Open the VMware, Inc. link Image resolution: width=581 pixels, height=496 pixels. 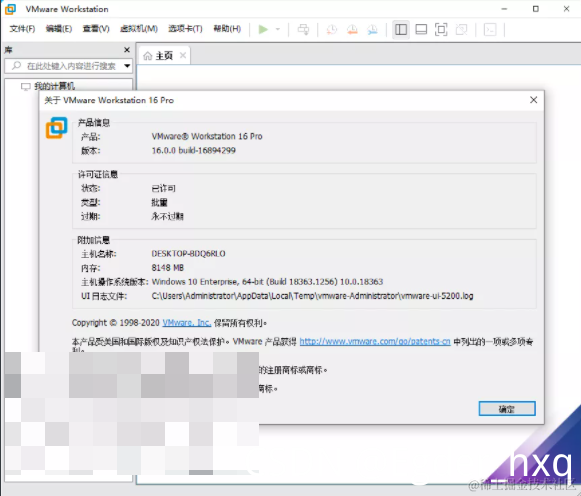click(187, 323)
